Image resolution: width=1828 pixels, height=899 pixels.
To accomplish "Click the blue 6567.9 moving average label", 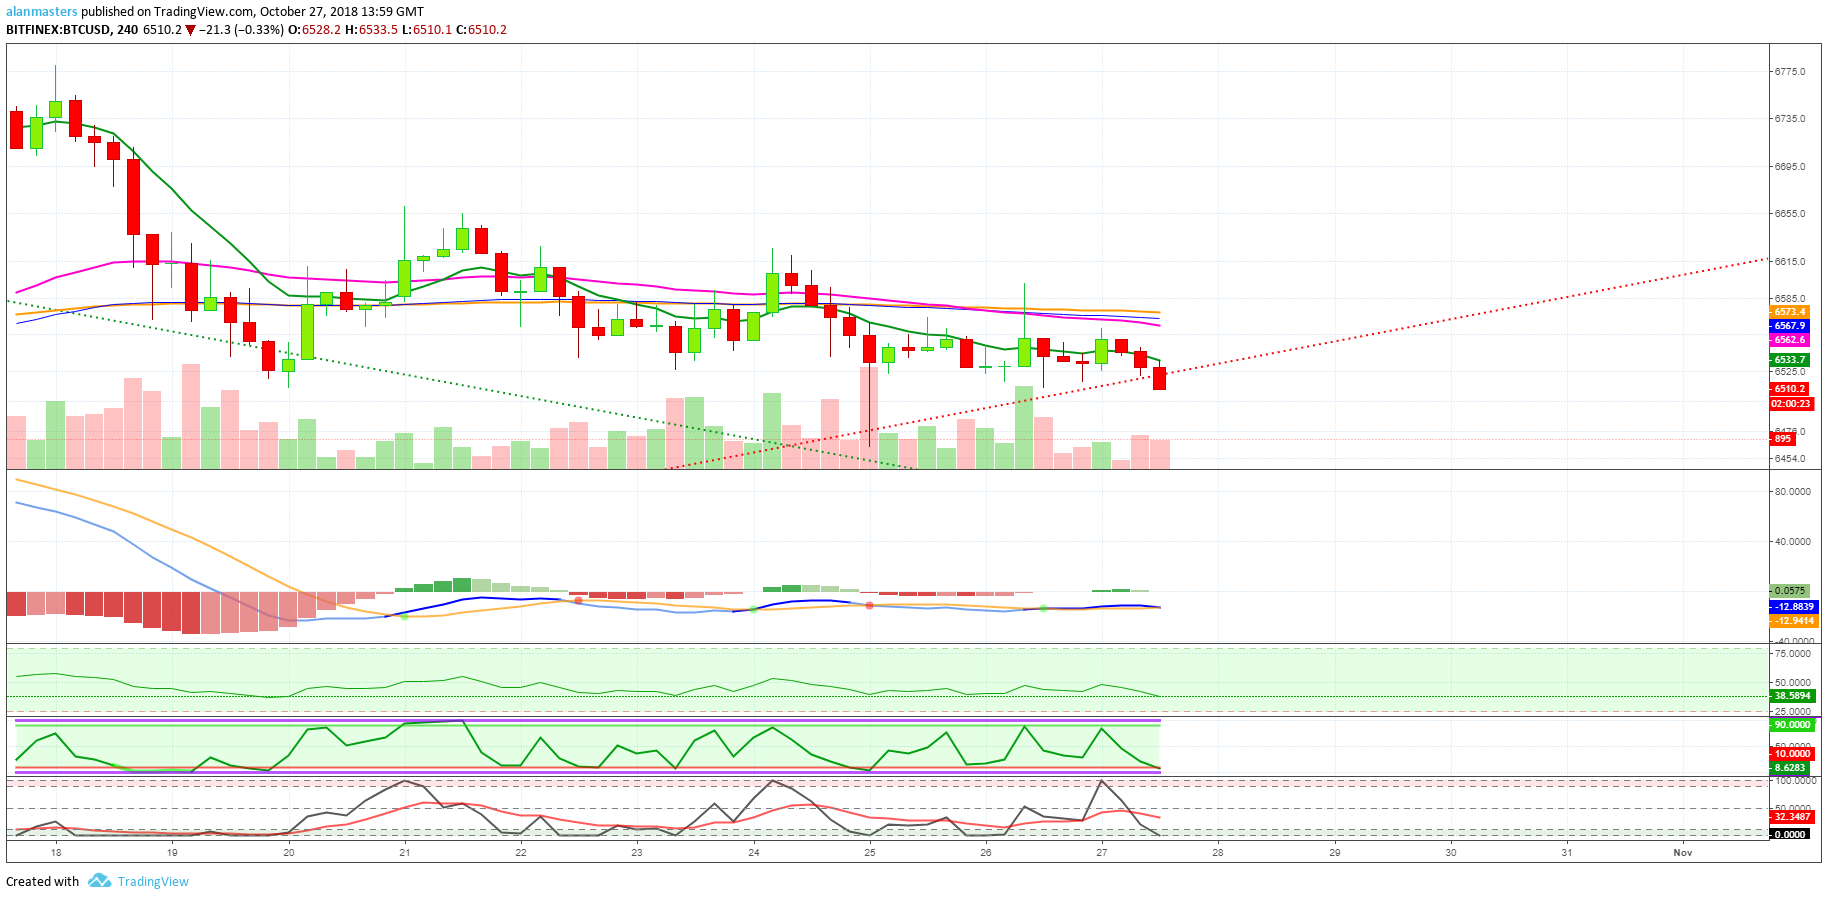I will tap(1790, 326).
